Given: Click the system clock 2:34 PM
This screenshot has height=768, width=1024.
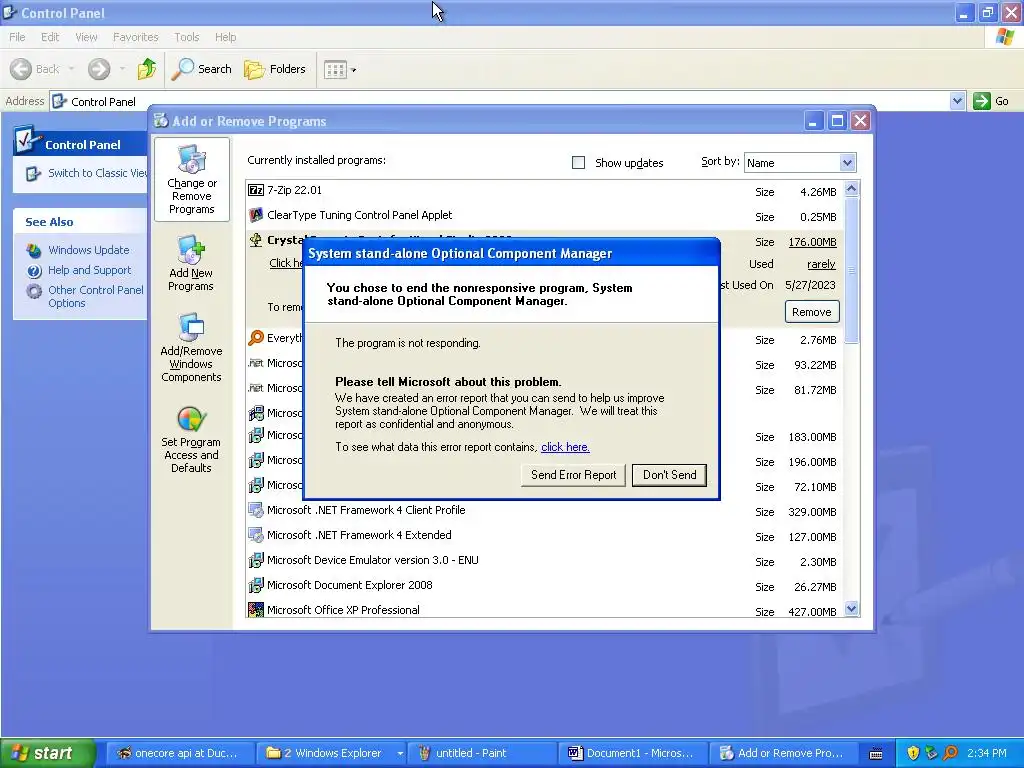Looking at the screenshot, I should [986, 753].
